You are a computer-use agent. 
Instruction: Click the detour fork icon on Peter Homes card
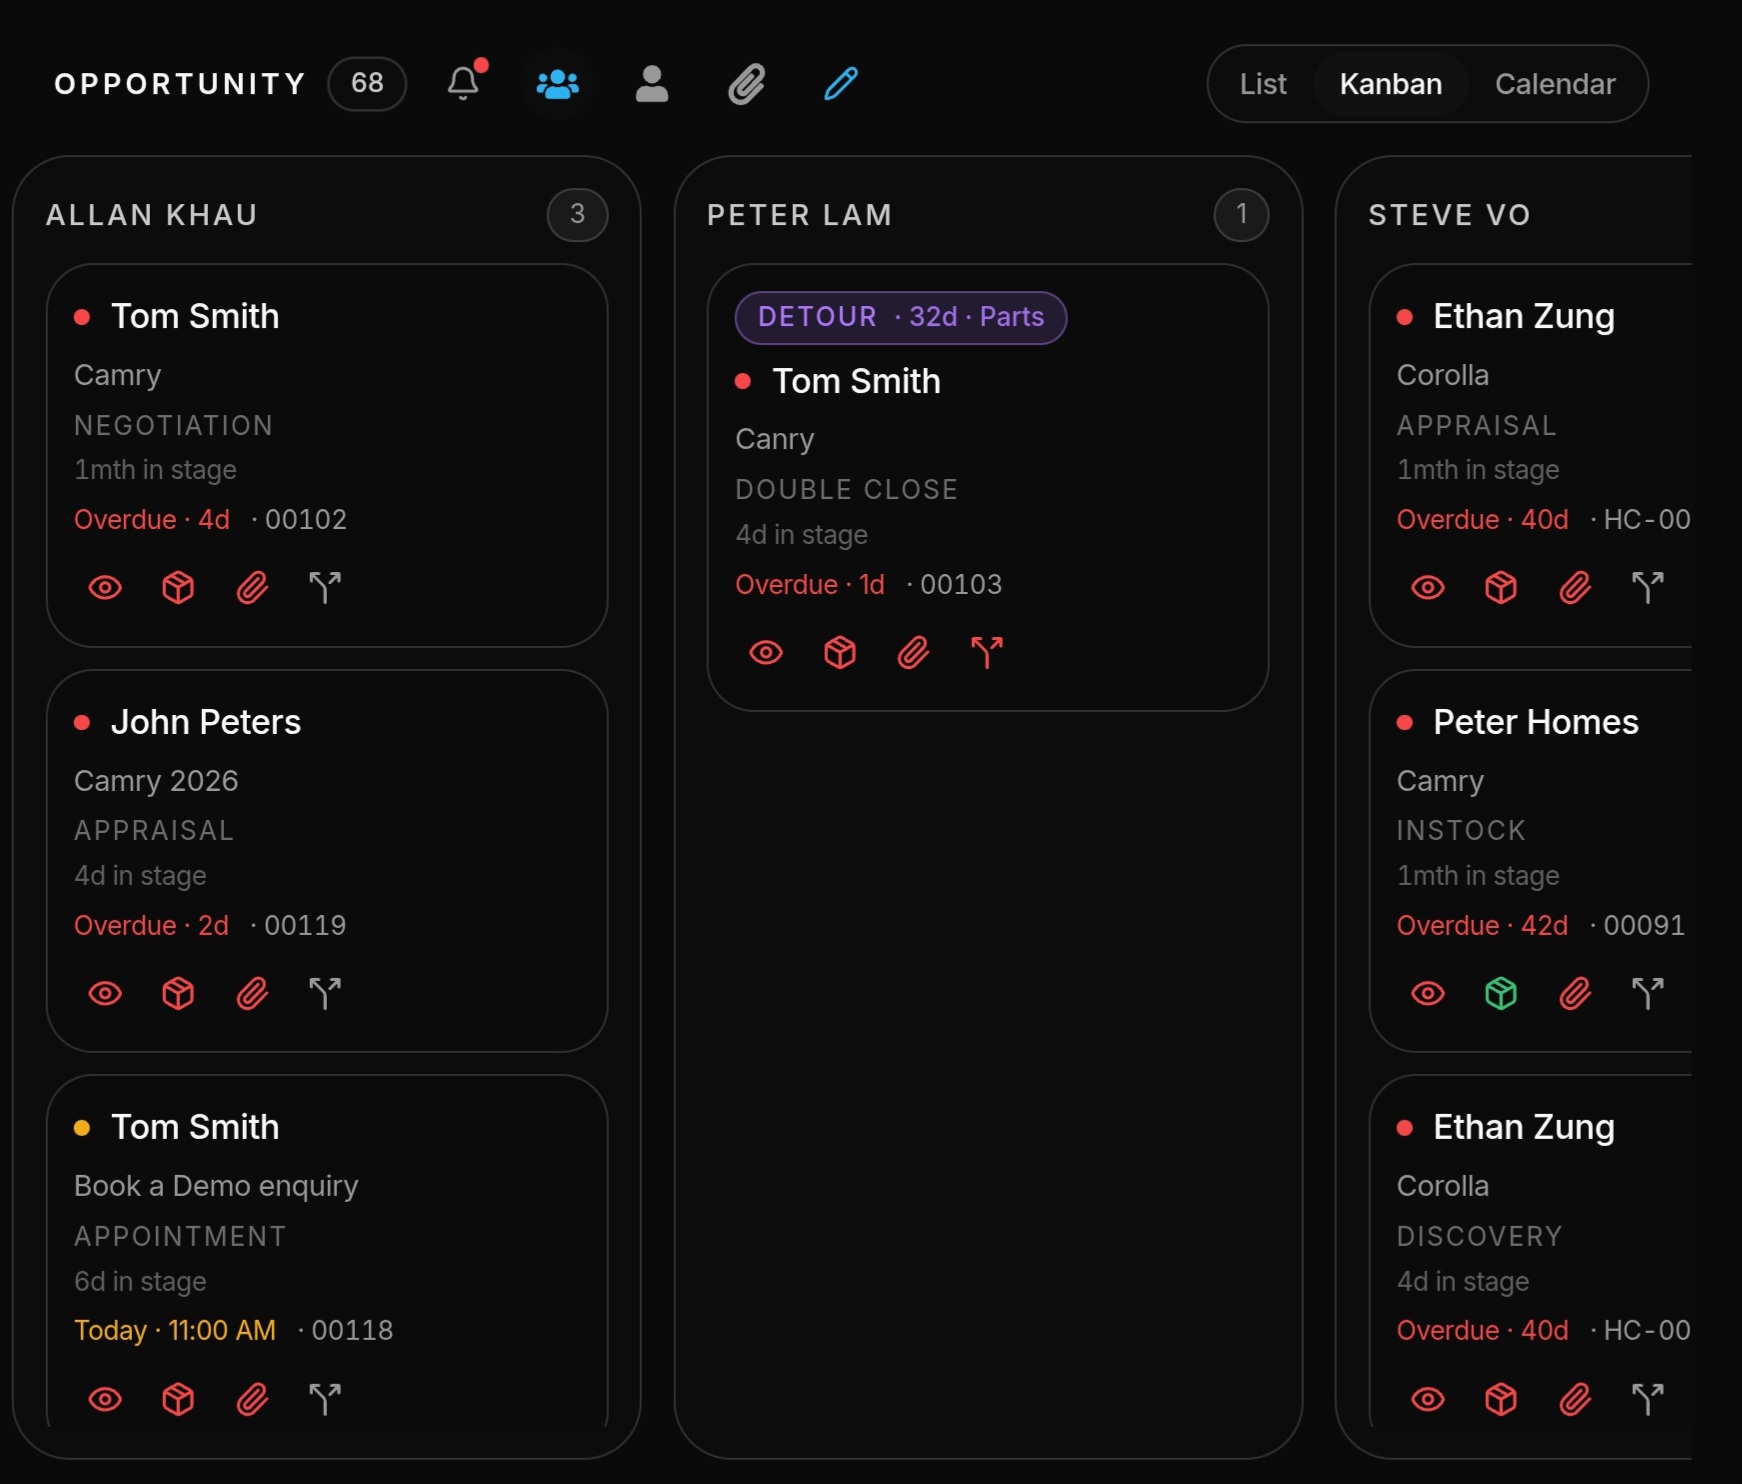point(1648,994)
